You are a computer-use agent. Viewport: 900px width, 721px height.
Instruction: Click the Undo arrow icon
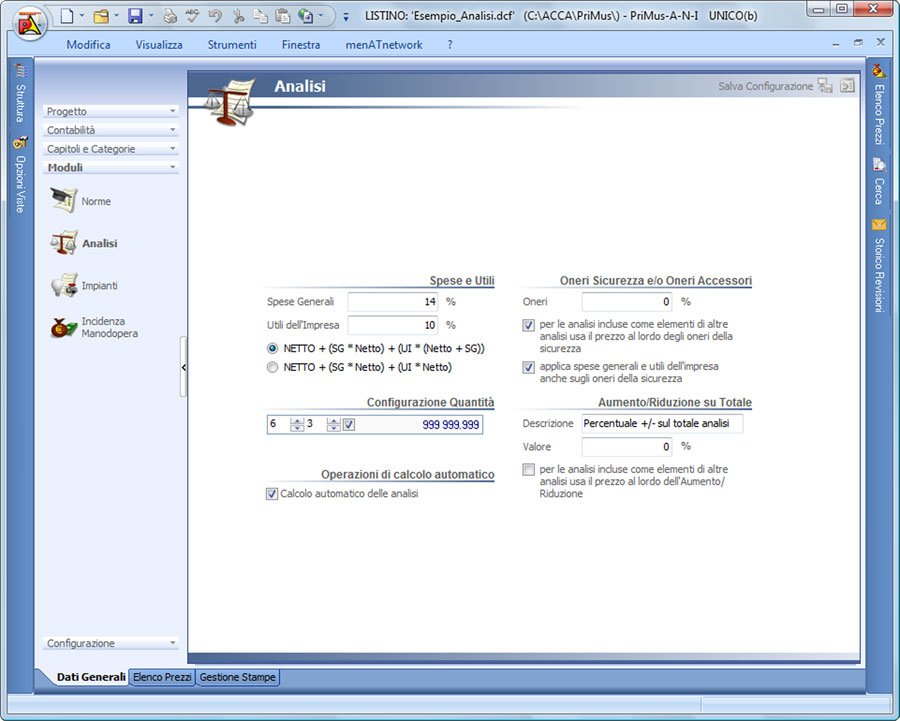[214, 16]
